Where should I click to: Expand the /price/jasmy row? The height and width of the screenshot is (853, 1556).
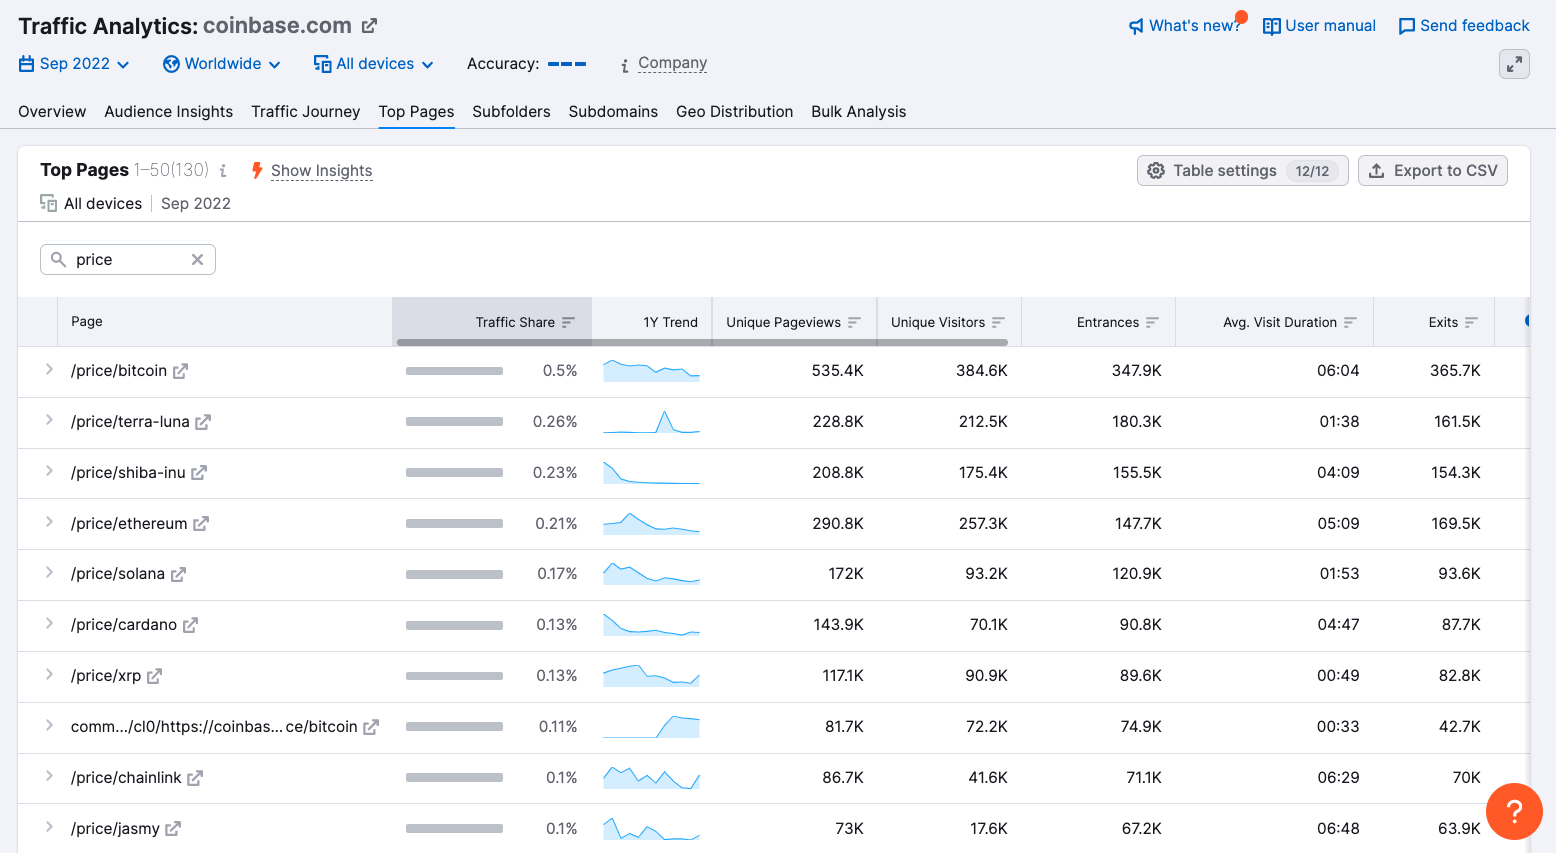click(49, 827)
